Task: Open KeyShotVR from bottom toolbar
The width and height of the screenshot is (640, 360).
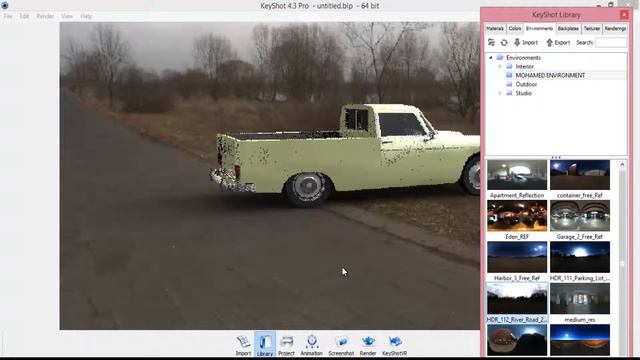Action: click(395, 344)
